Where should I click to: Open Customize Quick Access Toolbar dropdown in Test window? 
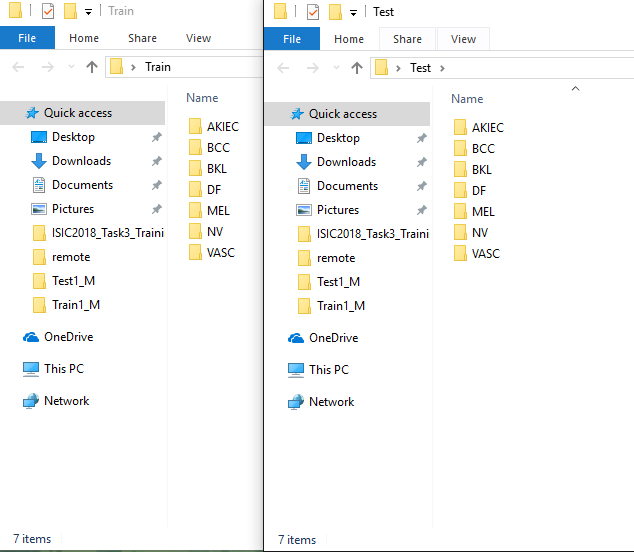pos(353,13)
